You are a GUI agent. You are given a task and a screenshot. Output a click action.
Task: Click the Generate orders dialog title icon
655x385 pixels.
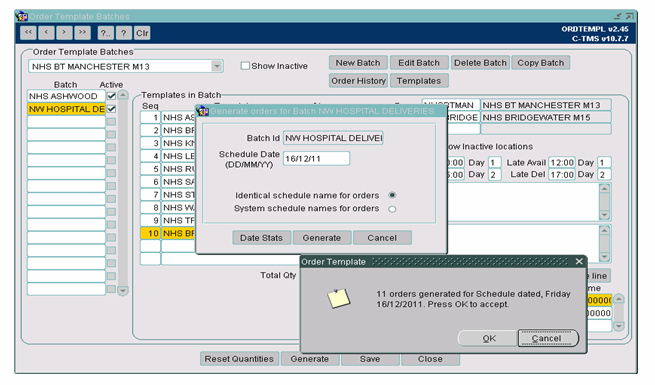point(203,111)
